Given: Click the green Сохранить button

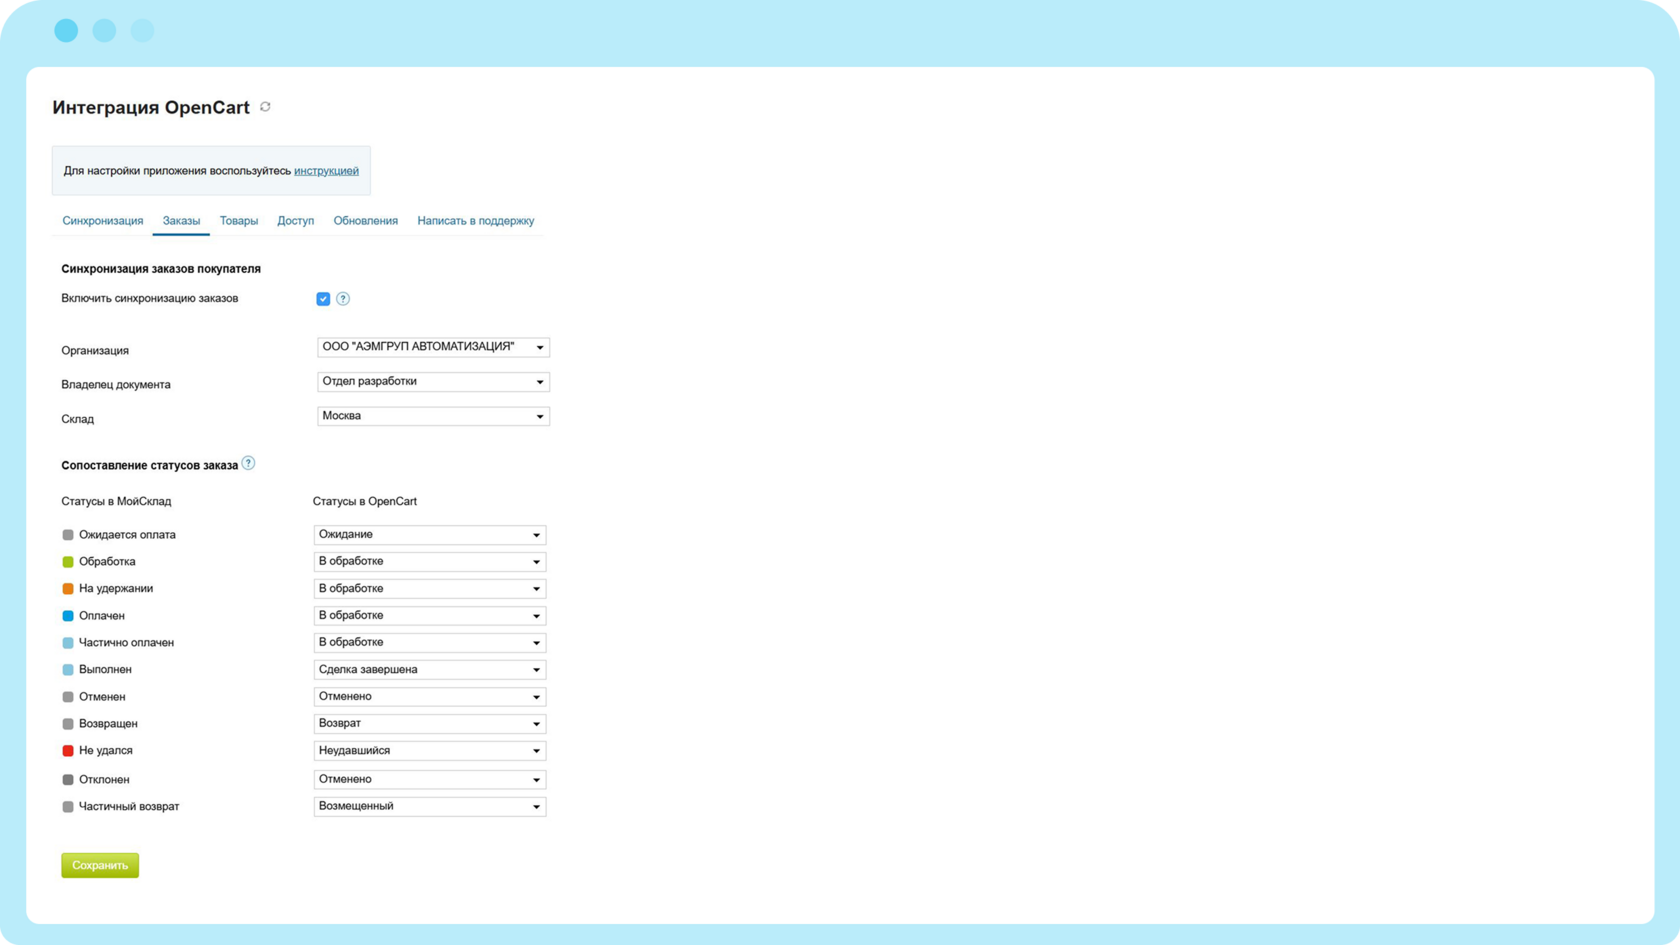Looking at the screenshot, I should coord(100,865).
